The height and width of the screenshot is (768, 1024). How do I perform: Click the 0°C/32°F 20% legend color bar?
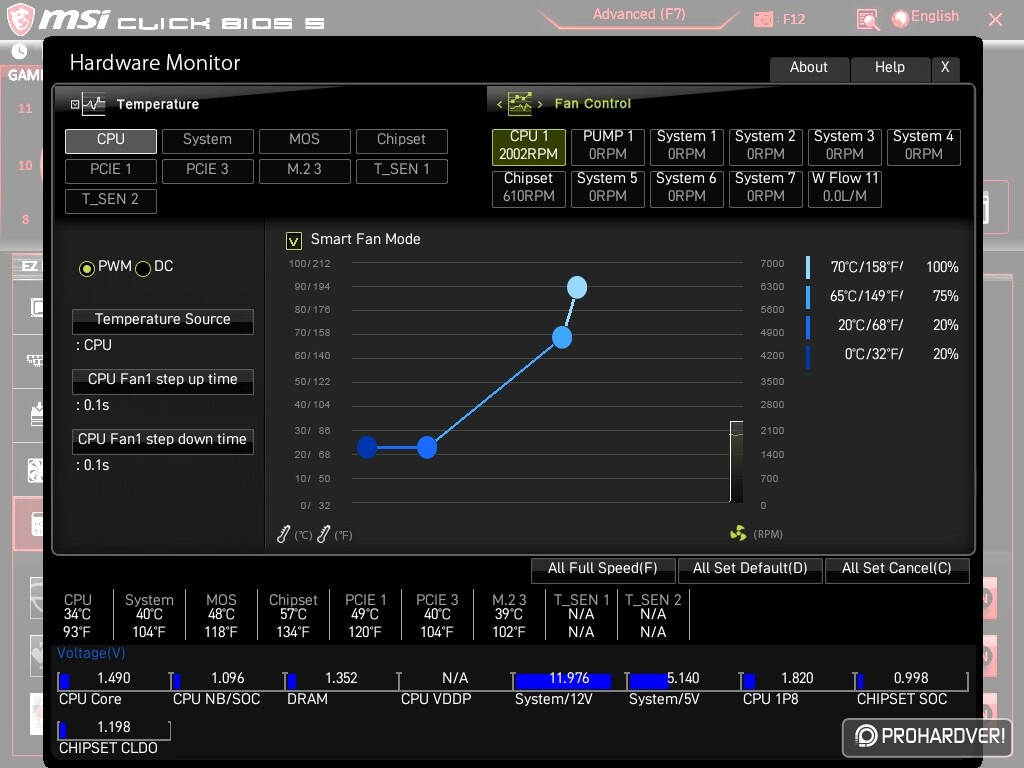[808, 357]
